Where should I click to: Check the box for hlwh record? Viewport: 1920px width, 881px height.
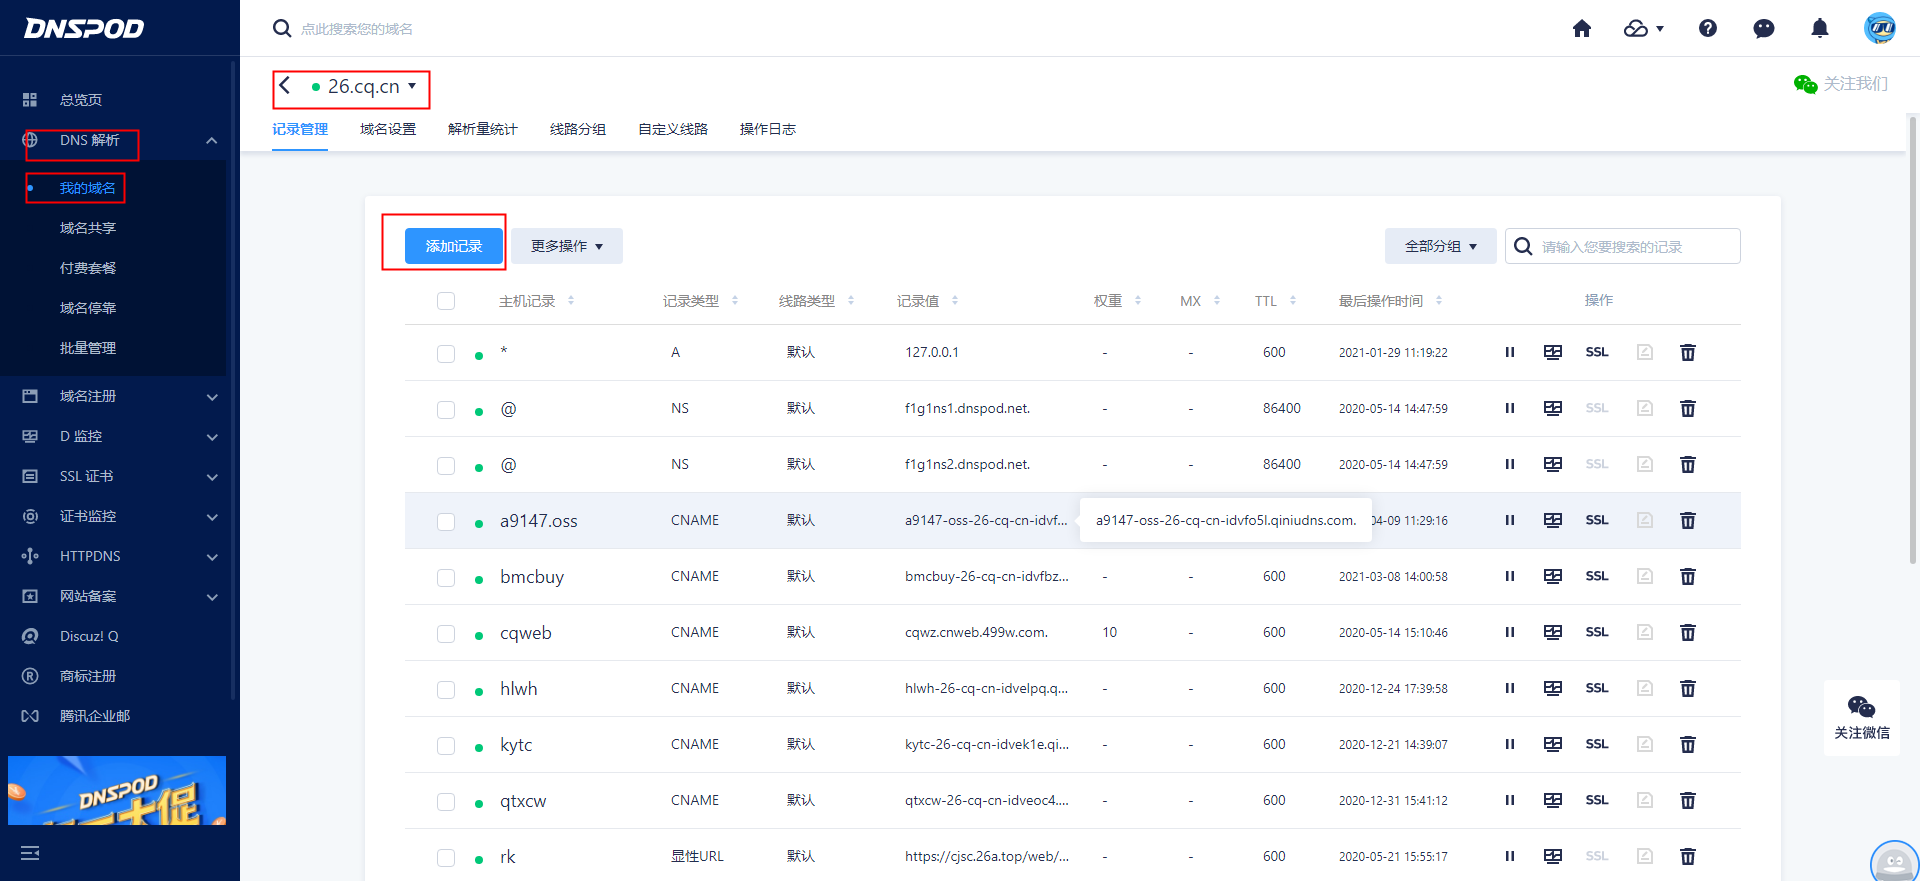tap(446, 689)
